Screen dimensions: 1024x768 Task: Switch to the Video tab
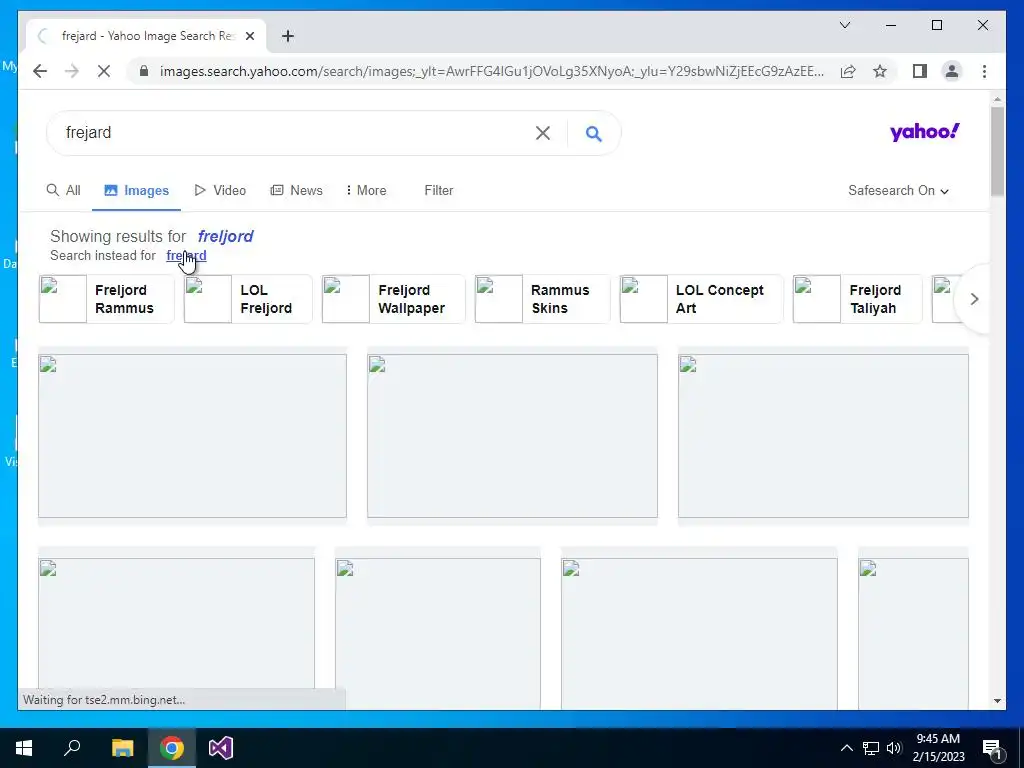tap(220, 190)
